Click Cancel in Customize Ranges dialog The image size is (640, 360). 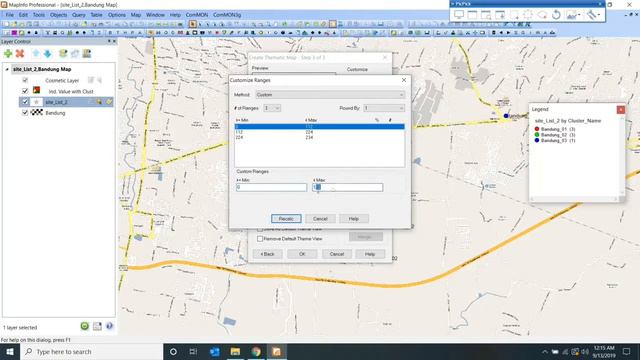[320, 219]
